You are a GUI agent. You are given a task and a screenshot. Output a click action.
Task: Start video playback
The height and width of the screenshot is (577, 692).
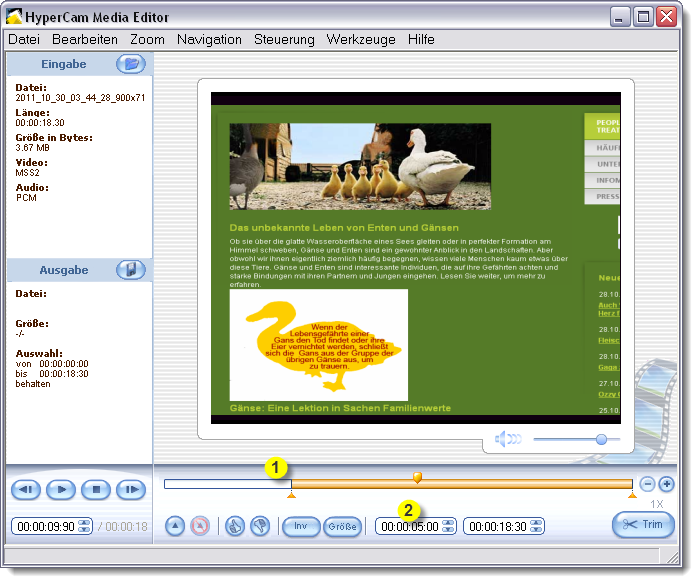pos(61,490)
